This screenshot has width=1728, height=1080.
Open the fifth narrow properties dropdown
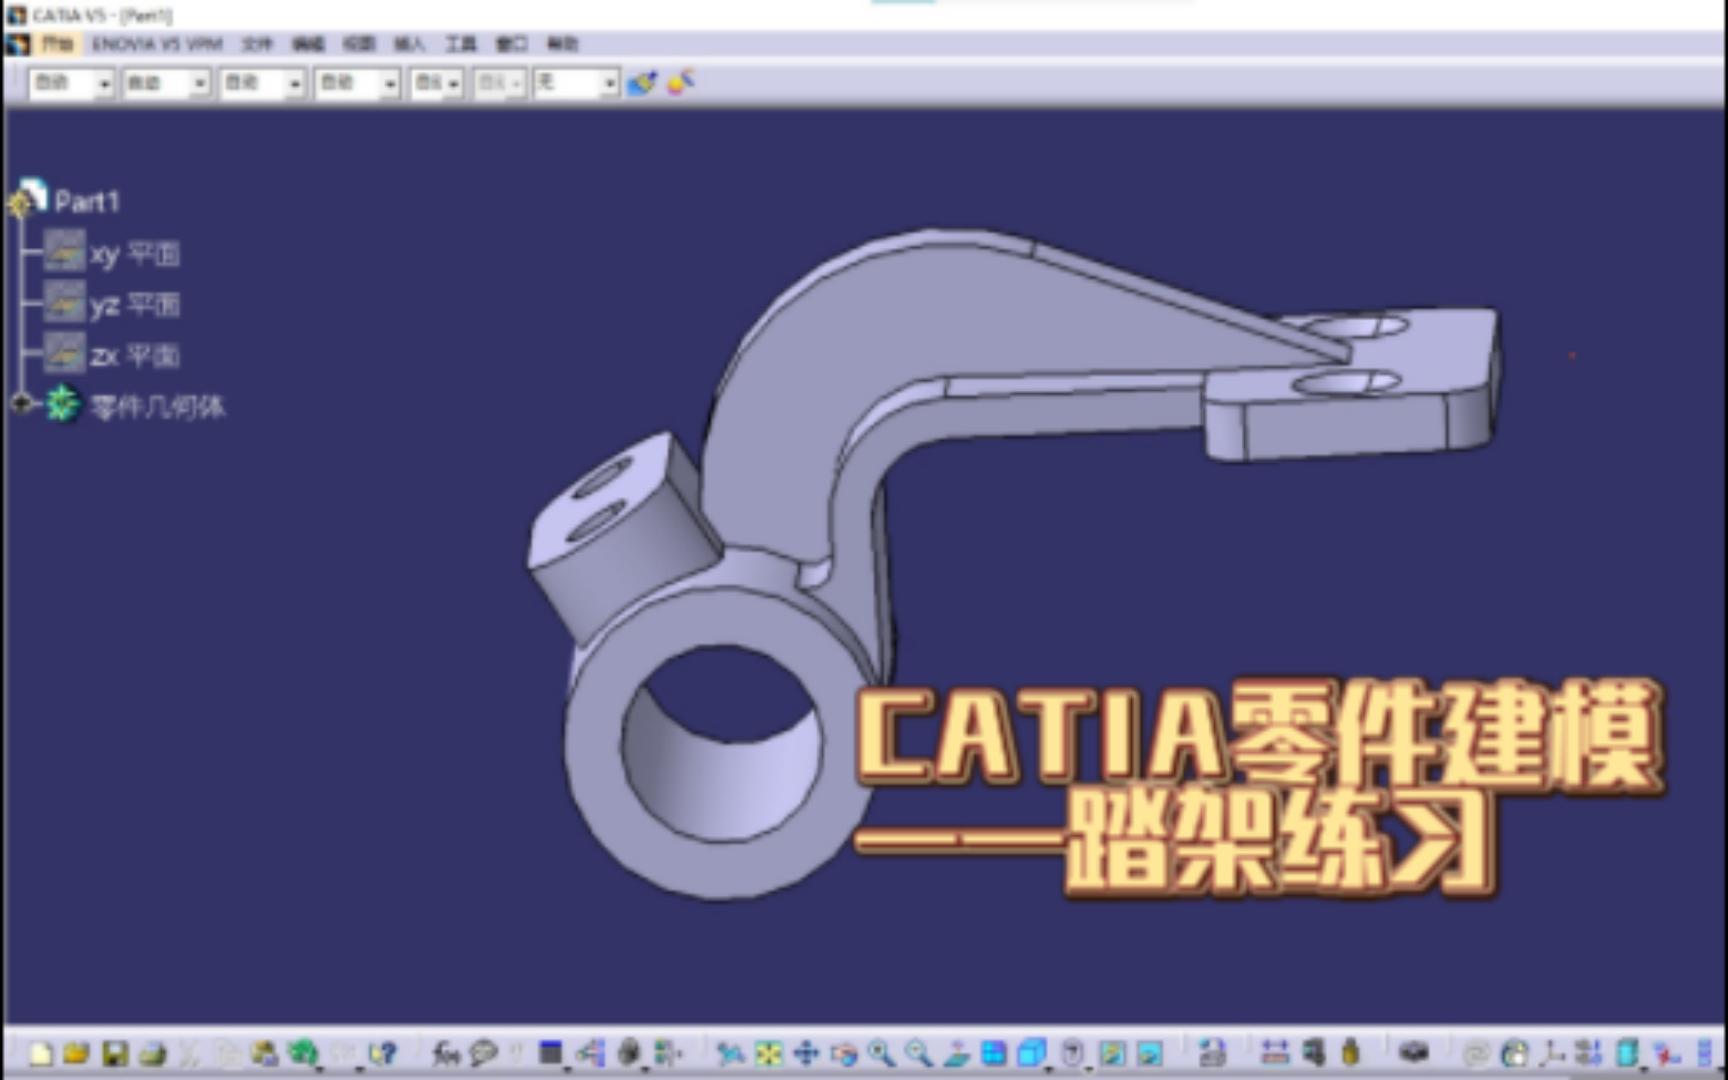(x=453, y=84)
